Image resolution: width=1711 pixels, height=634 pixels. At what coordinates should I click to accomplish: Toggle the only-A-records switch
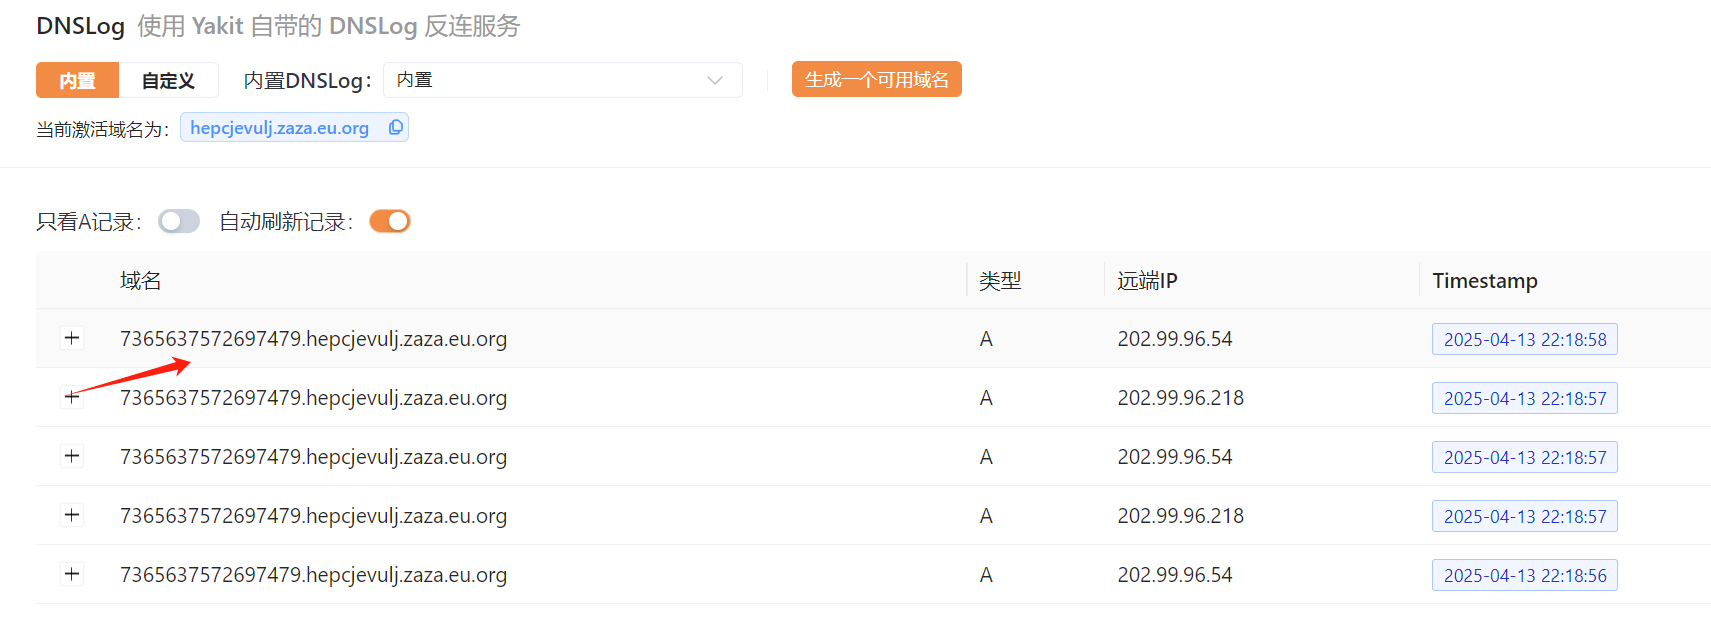coord(179,221)
